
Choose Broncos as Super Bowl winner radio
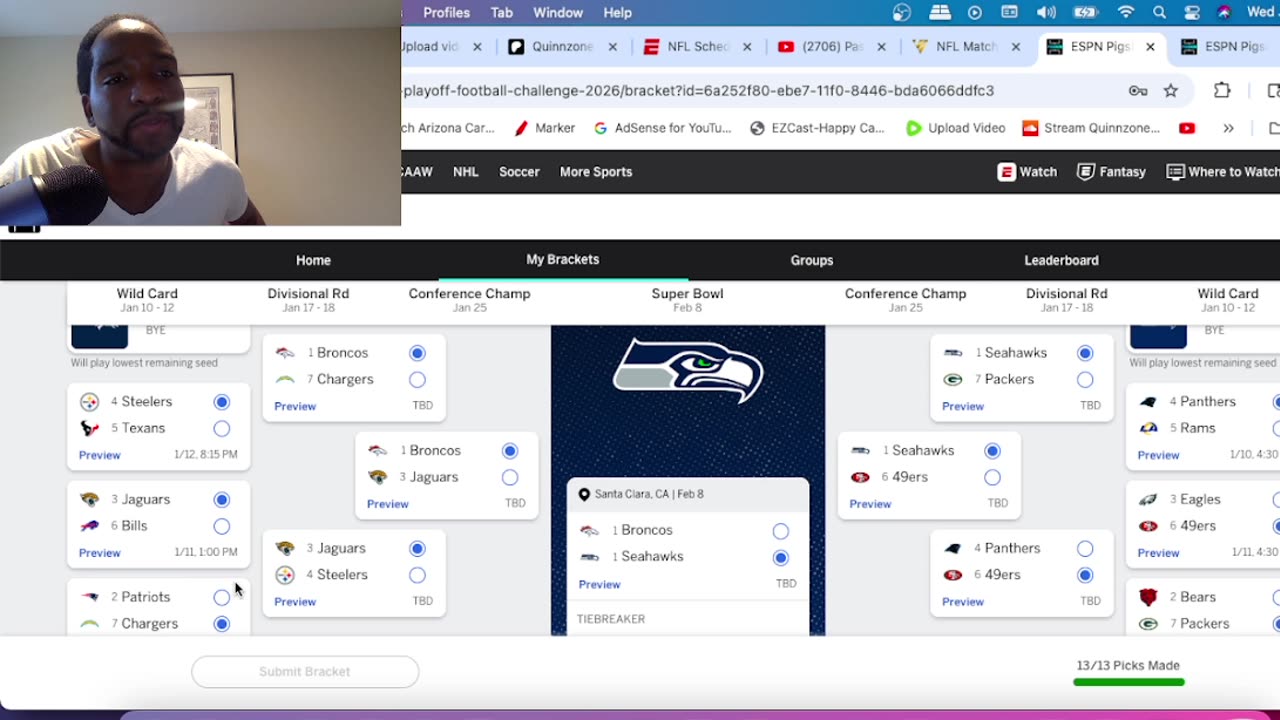click(780, 531)
